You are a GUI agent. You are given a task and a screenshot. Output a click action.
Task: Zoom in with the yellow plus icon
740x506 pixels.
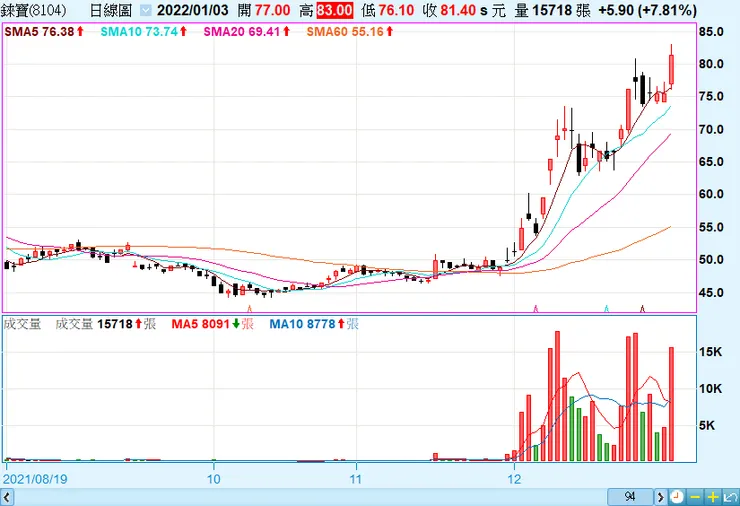click(713, 497)
